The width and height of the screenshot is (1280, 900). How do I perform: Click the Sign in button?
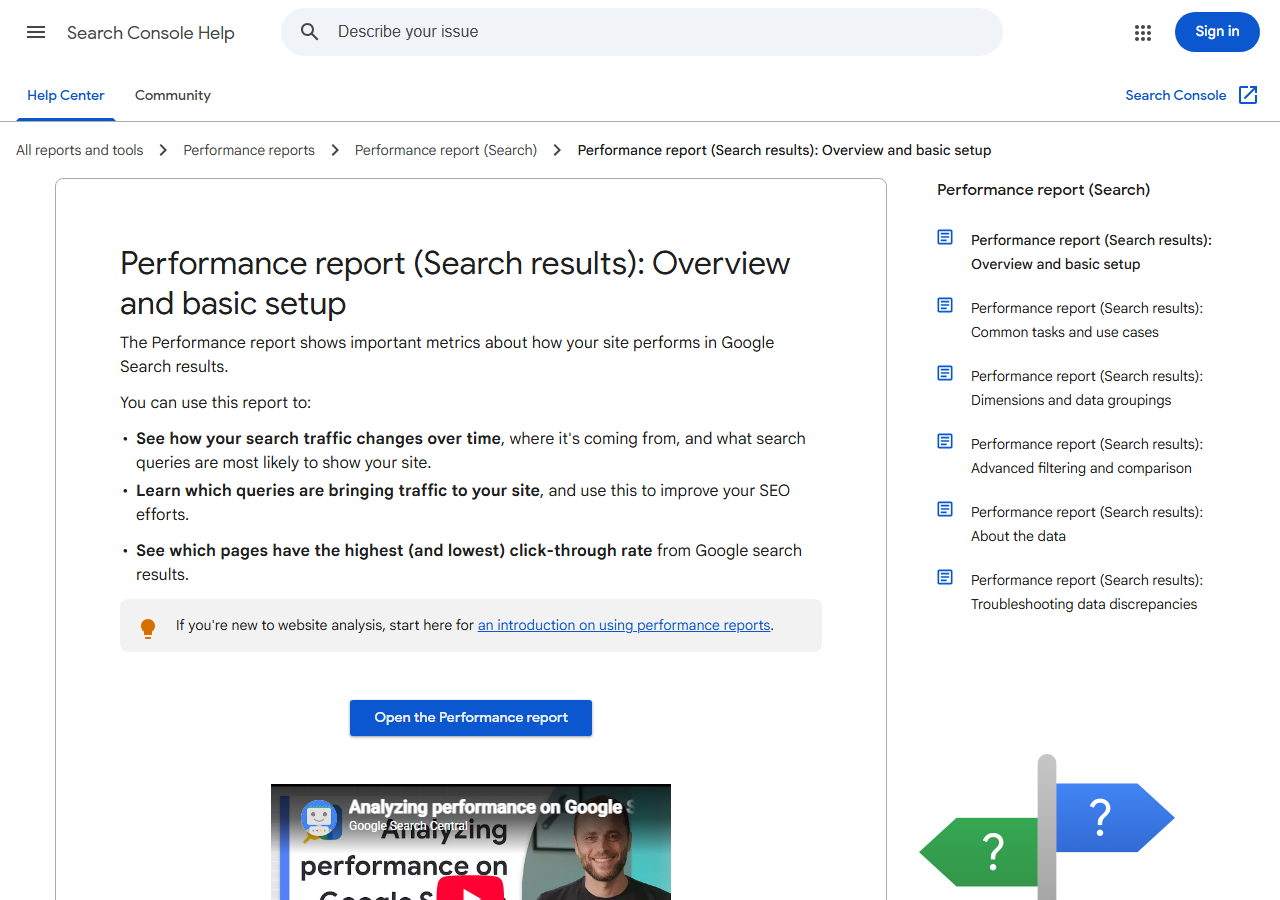click(x=1217, y=32)
